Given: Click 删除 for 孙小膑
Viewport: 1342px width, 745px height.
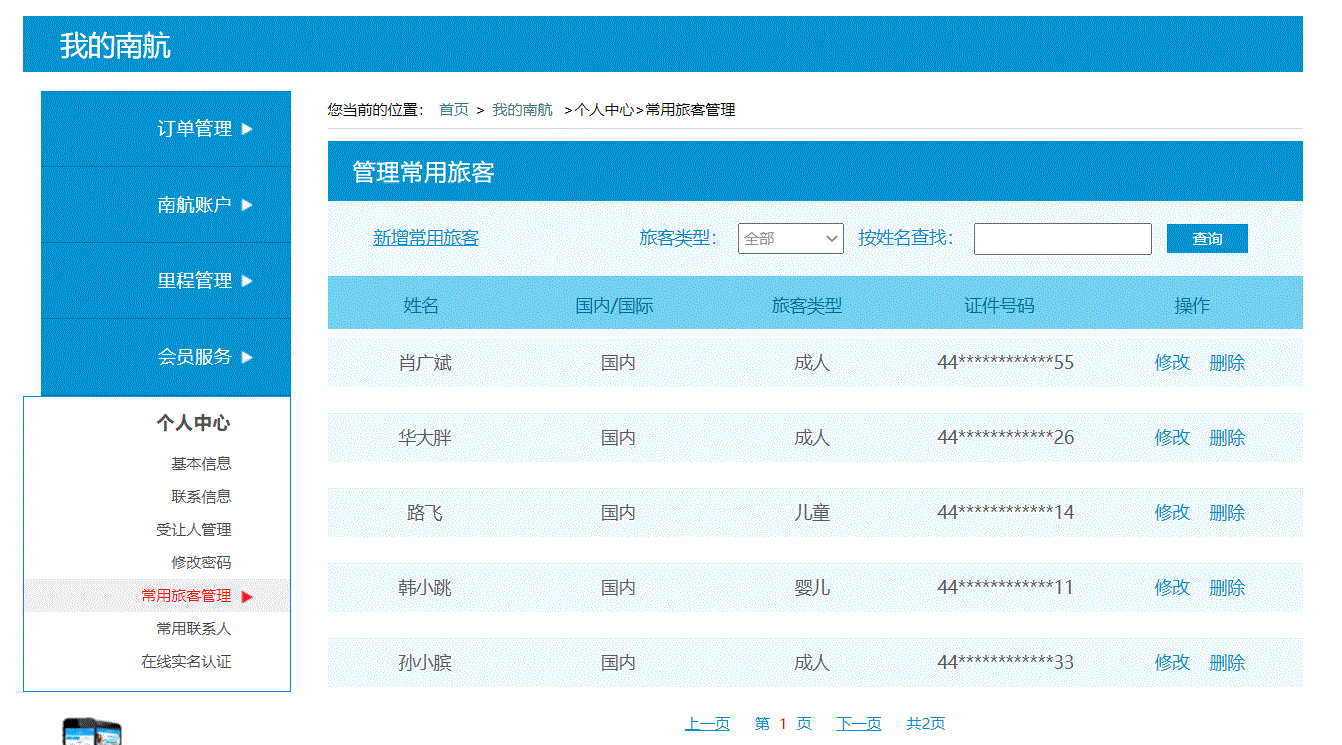Looking at the screenshot, I should 1227,663.
